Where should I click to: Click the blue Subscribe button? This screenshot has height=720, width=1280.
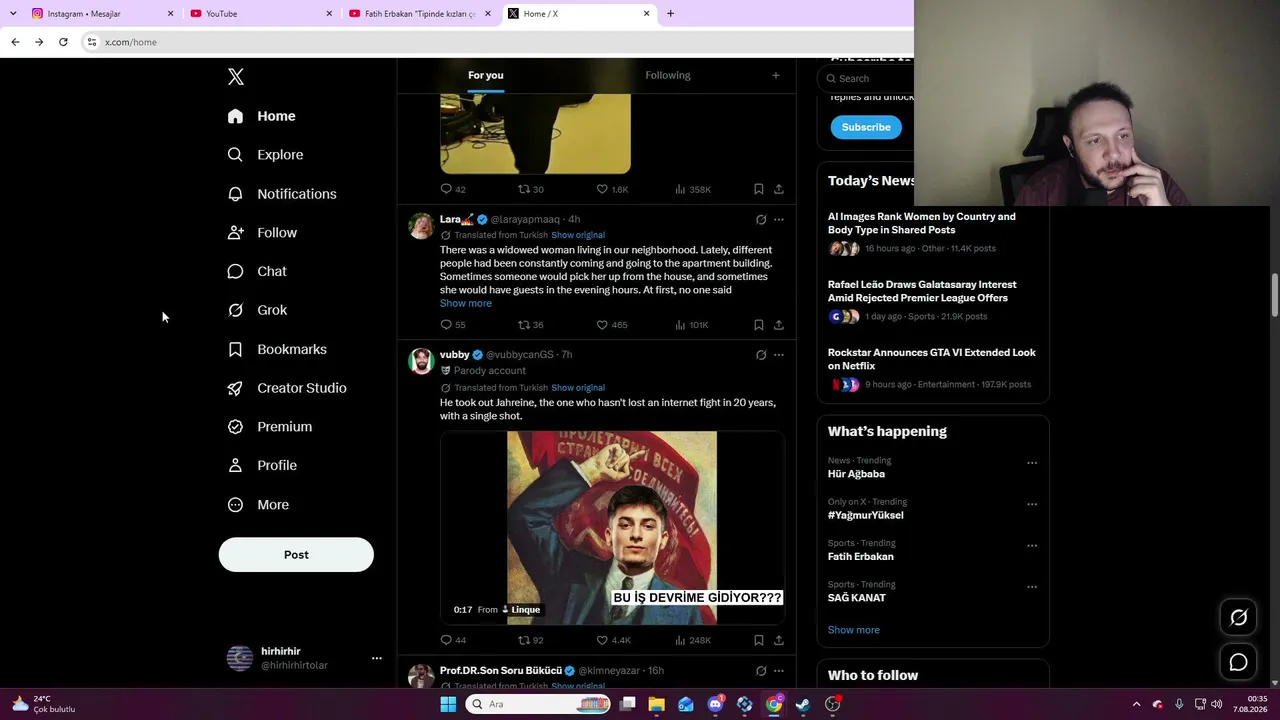click(866, 127)
